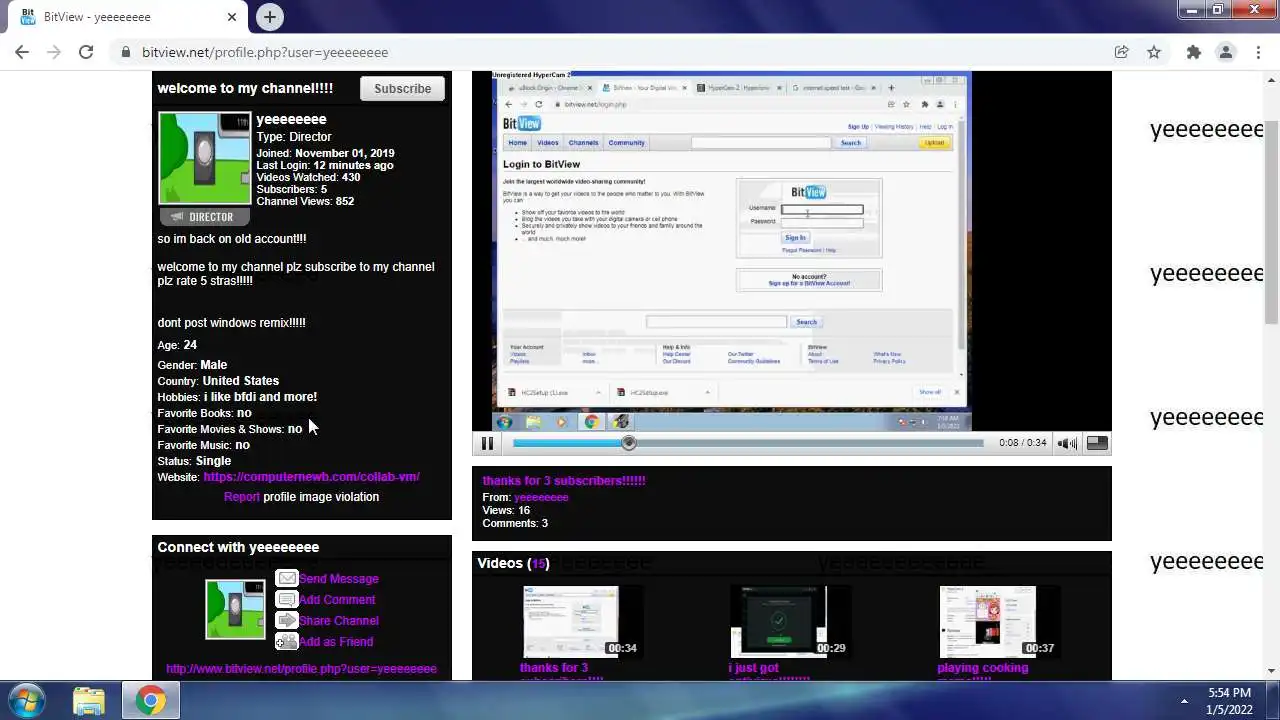
Task: Click Chrome icon in taskbar
Action: tap(151, 701)
